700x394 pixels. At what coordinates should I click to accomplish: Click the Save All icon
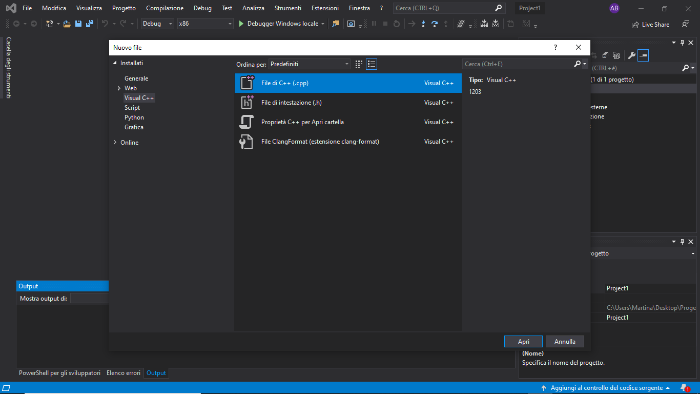(89, 24)
